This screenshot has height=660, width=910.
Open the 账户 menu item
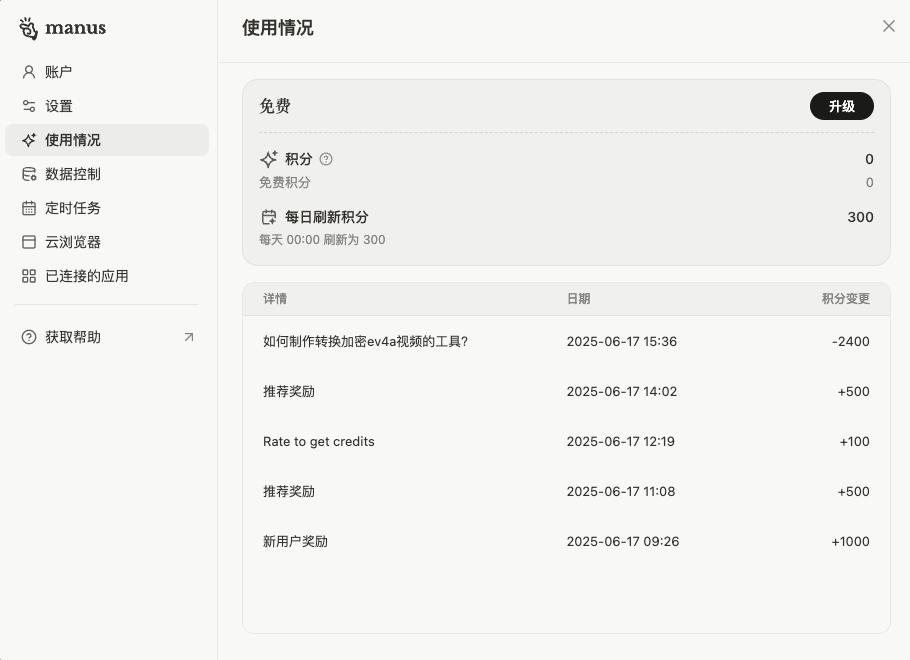click(x=107, y=72)
